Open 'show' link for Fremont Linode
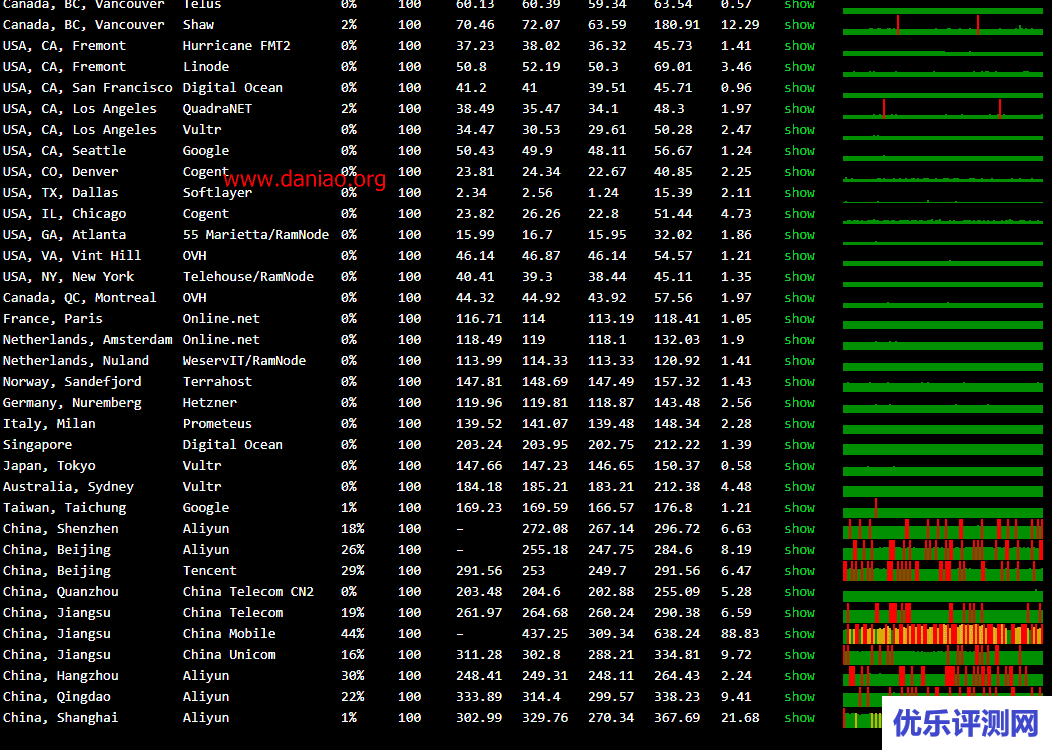Viewport: 1052px width, 750px height. point(800,66)
